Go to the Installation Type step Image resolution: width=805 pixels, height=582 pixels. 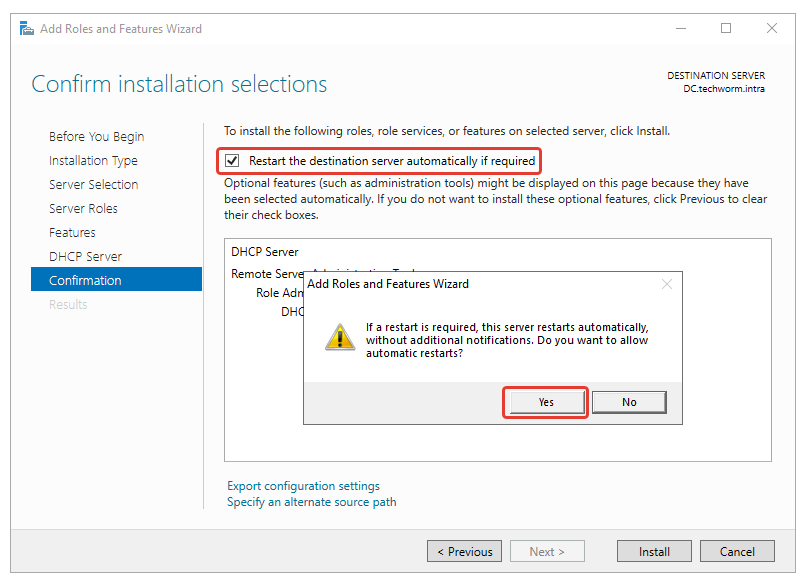[x=93, y=161]
